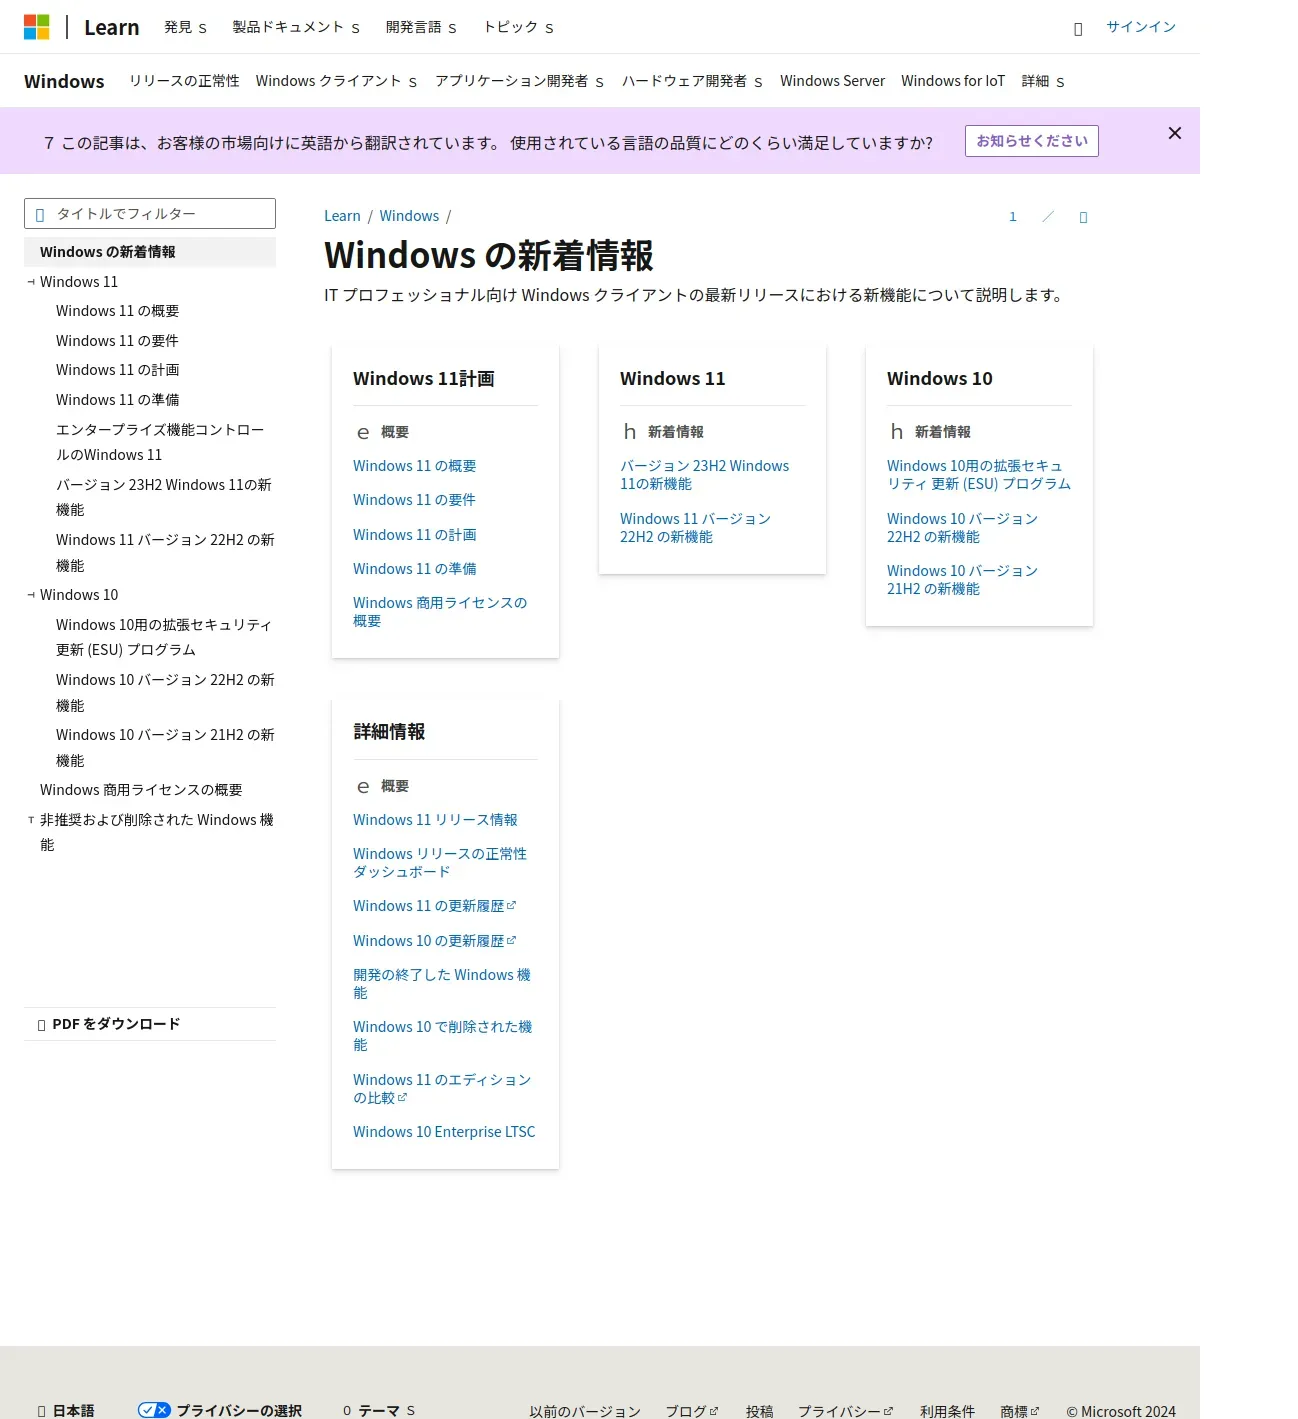Expand アプリケーション開発者 dropdown
Image resolution: width=1298 pixels, height=1419 pixels.
coord(519,81)
